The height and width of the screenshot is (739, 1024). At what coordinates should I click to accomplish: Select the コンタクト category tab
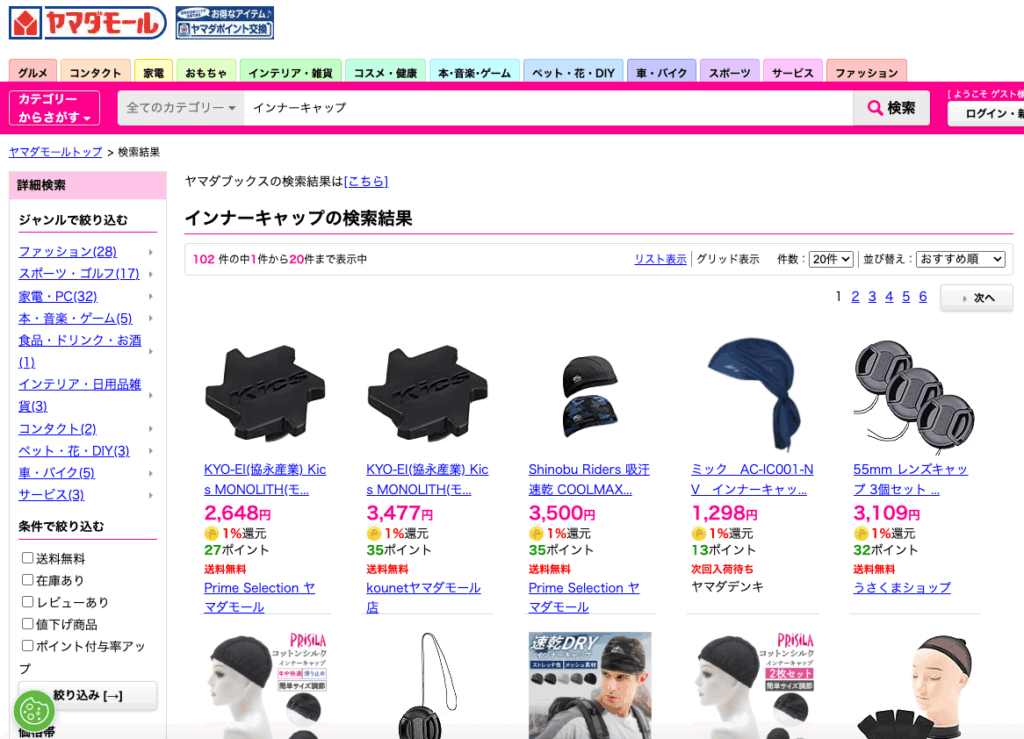click(95, 71)
